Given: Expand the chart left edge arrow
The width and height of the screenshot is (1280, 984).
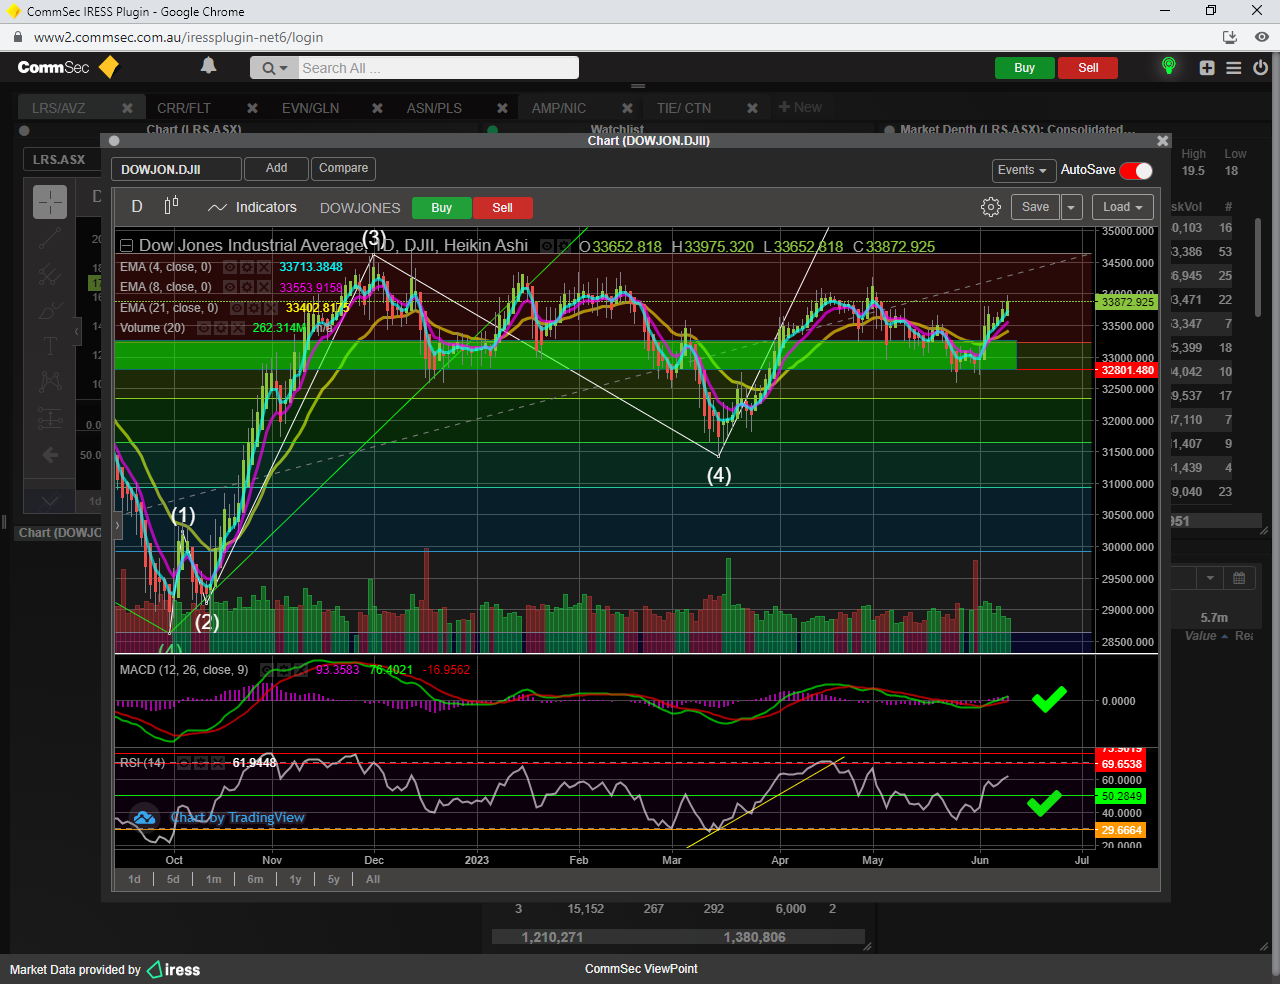Looking at the screenshot, I should coord(118,524).
